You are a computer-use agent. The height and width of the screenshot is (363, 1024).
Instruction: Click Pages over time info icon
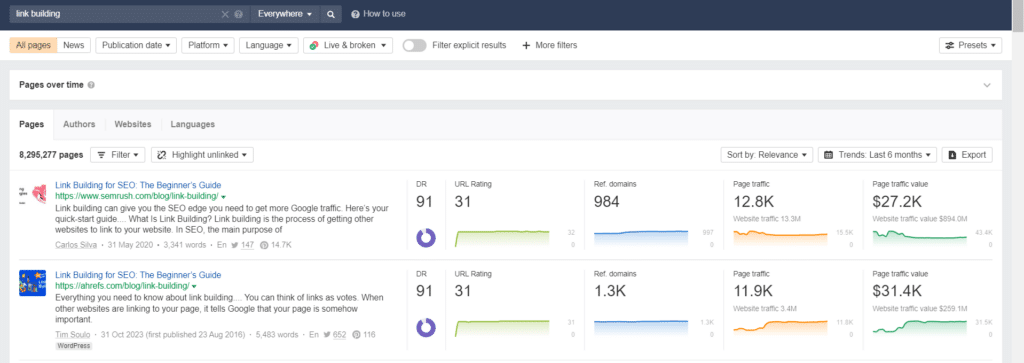[91, 85]
